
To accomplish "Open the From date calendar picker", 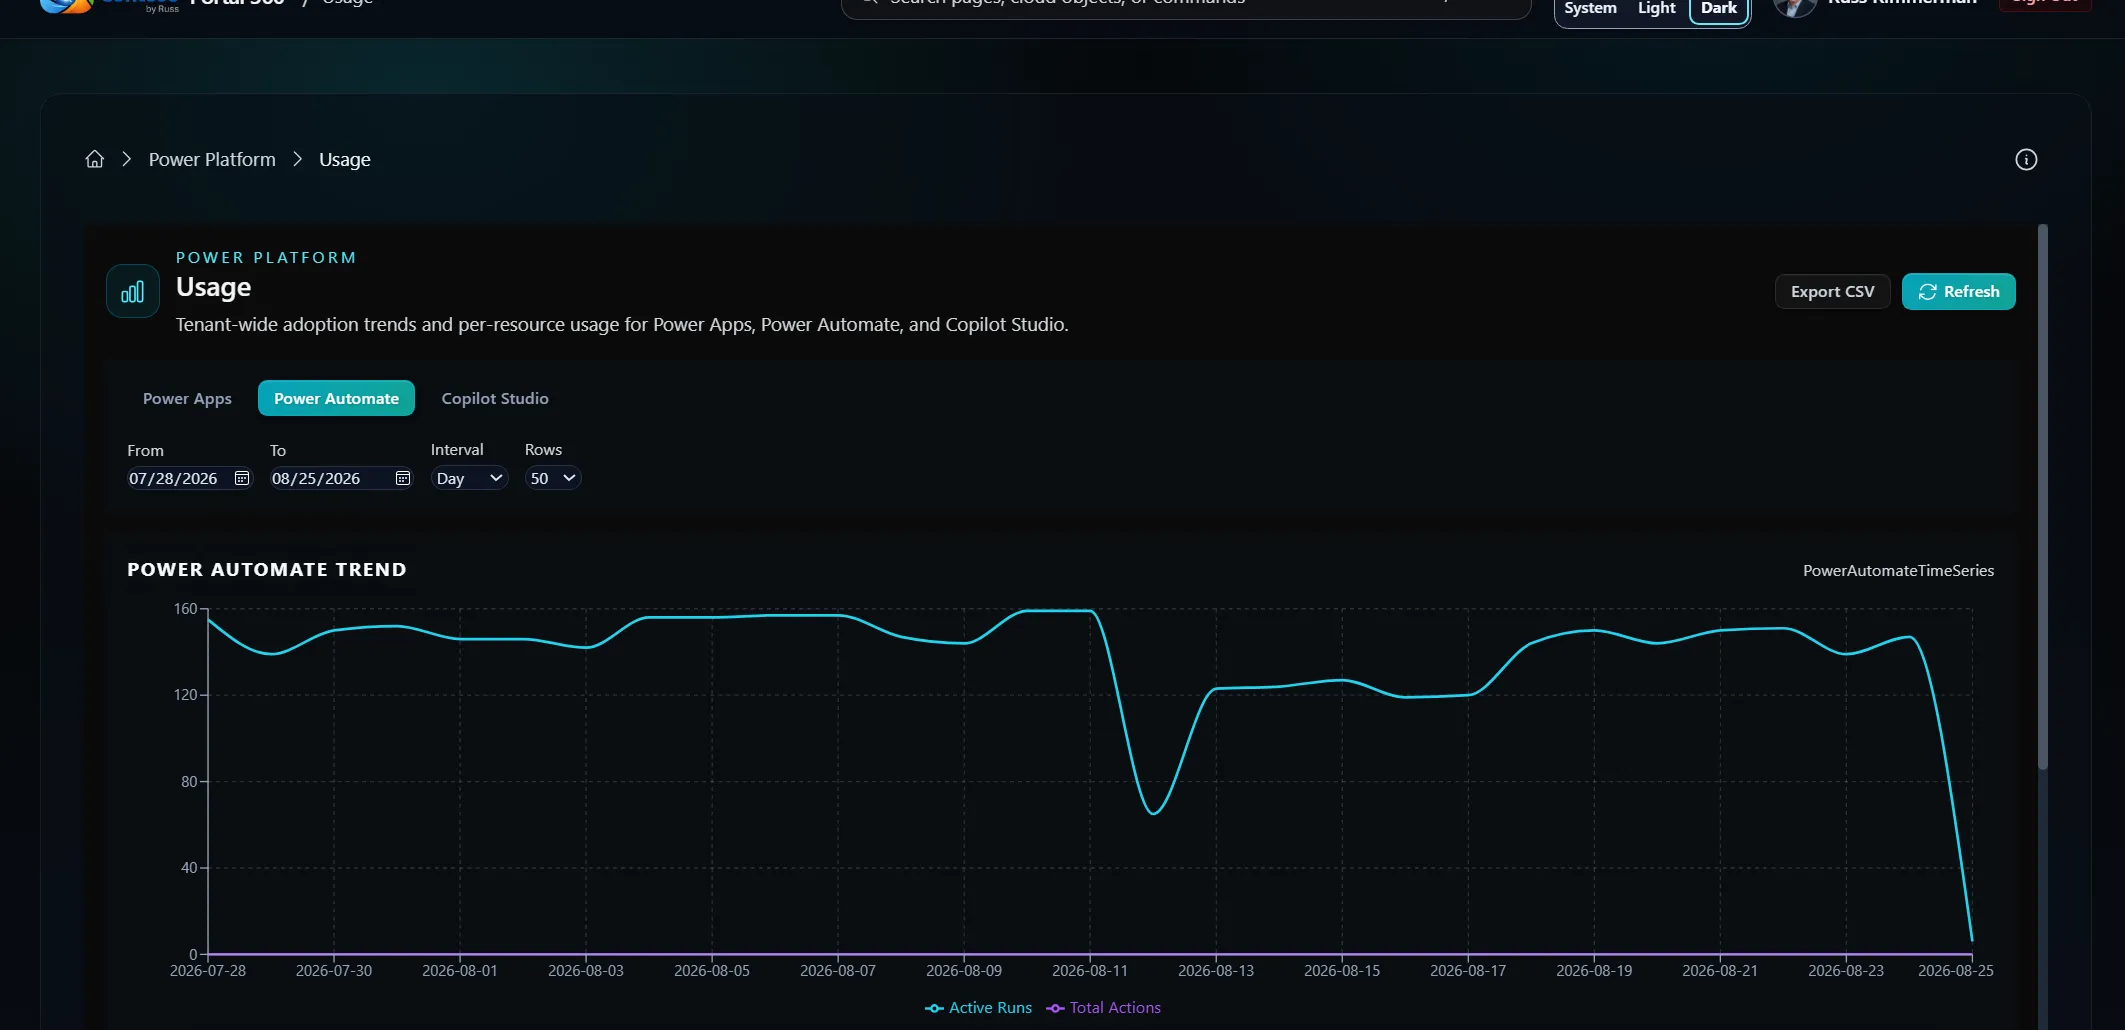I will pyautogui.click(x=242, y=478).
